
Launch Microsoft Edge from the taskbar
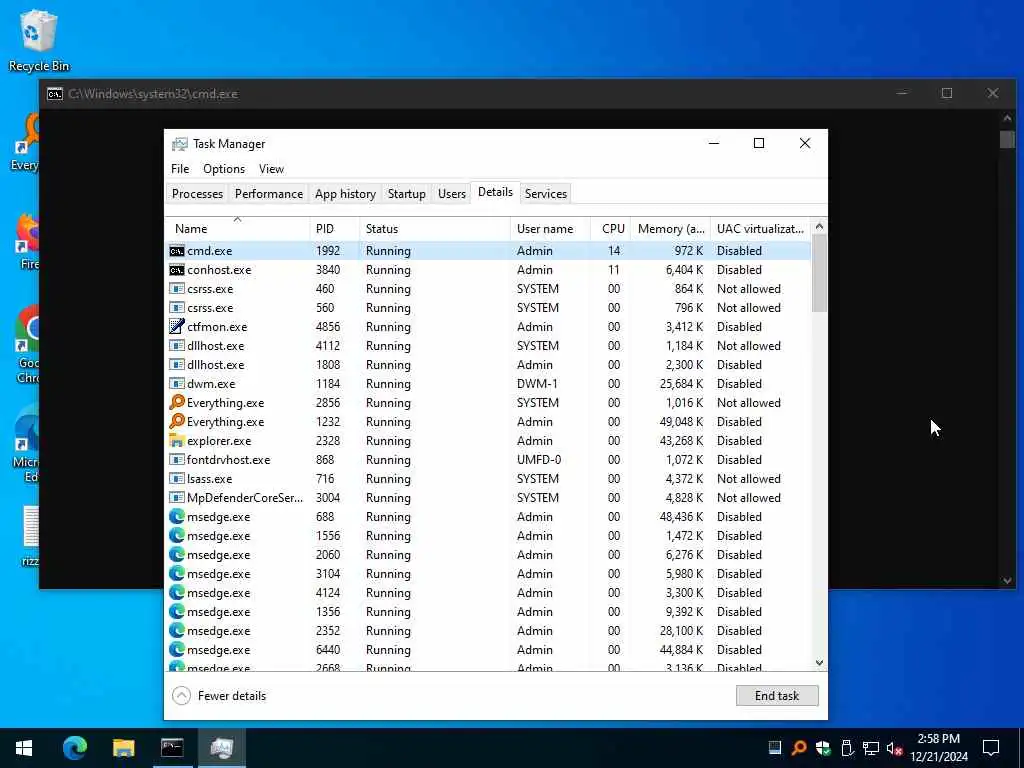click(74, 748)
